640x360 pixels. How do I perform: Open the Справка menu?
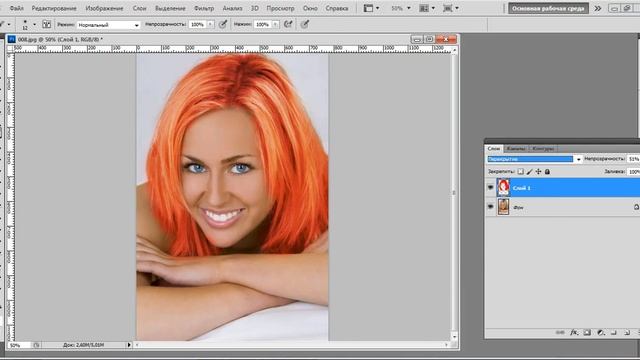click(x=337, y=8)
